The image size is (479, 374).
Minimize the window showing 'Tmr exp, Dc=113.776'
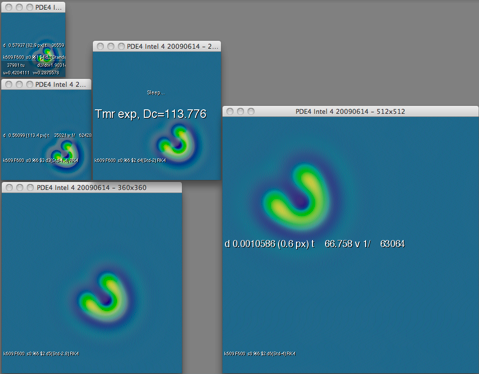pos(111,46)
